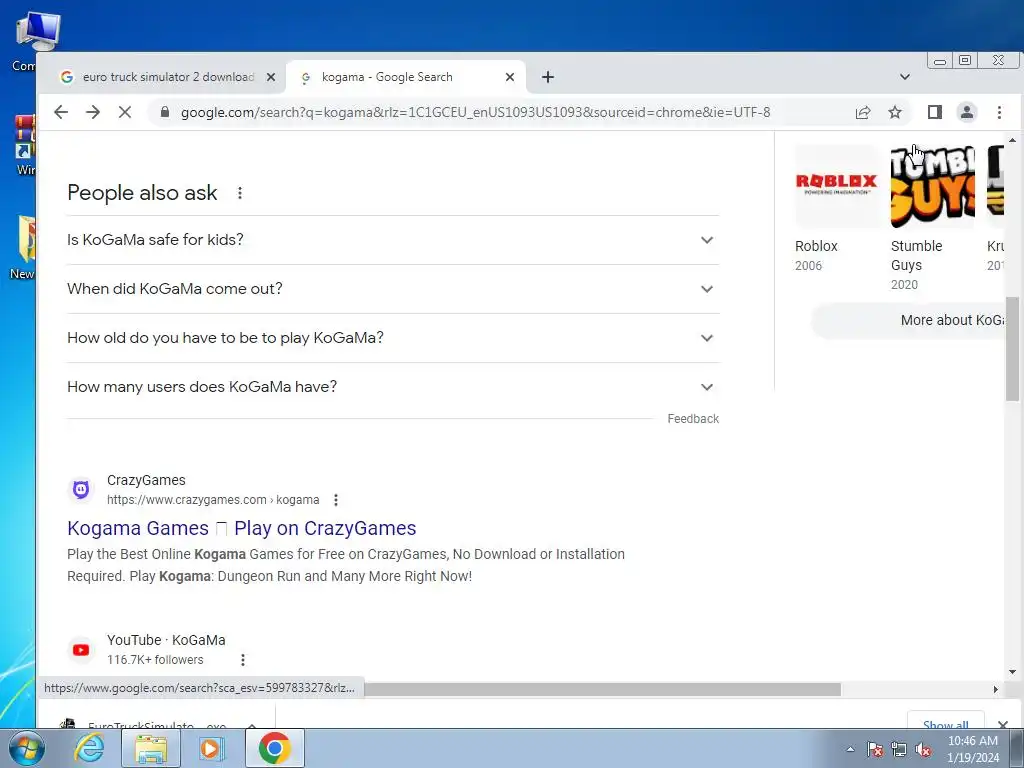Click the vertical scrollbar thumb

click(x=1012, y=350)
